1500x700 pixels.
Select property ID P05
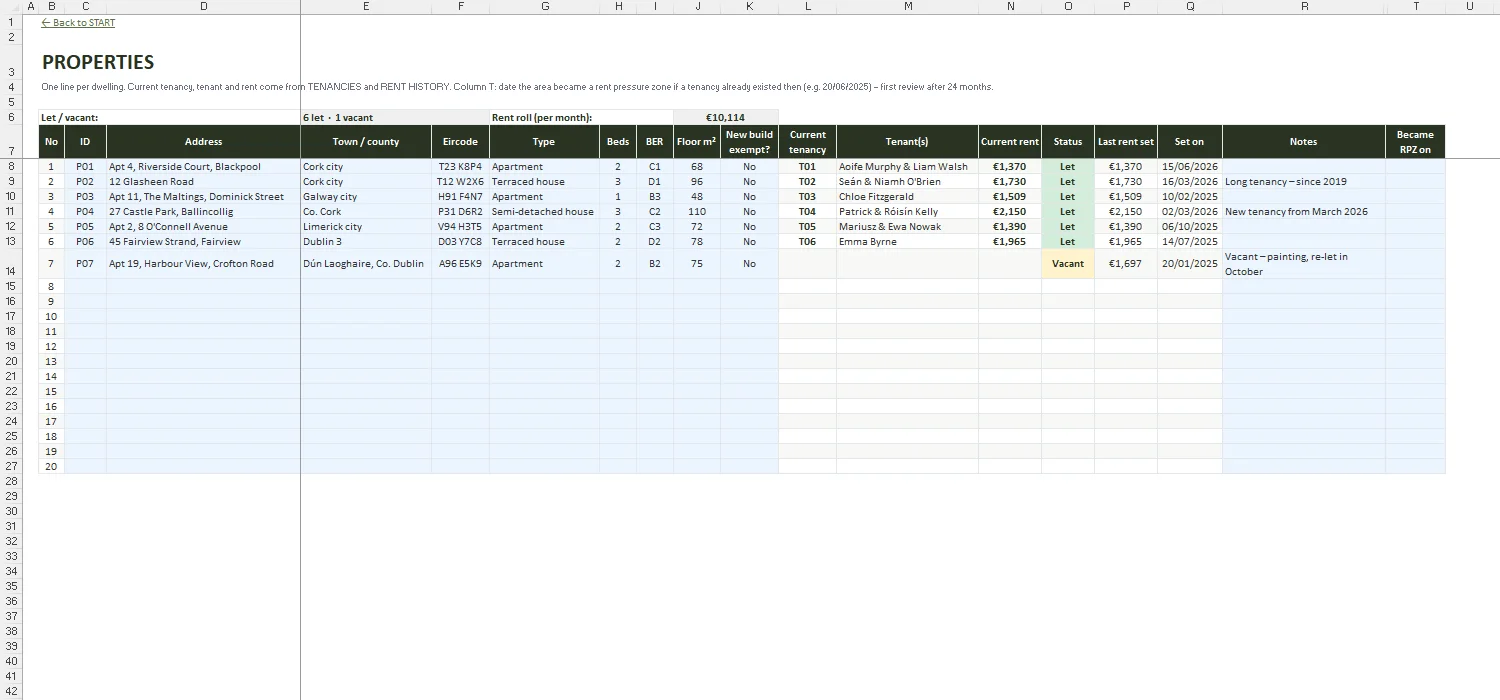point(85,227)
